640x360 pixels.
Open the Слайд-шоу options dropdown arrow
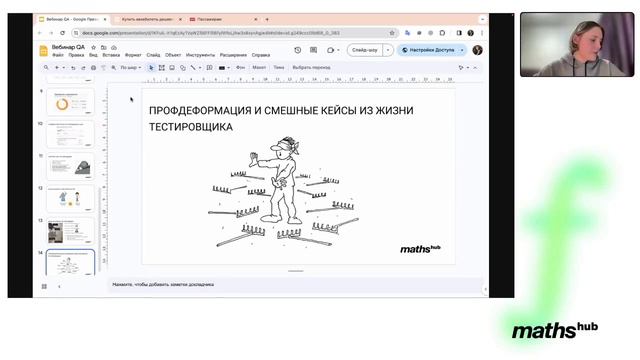pos(388,50)
